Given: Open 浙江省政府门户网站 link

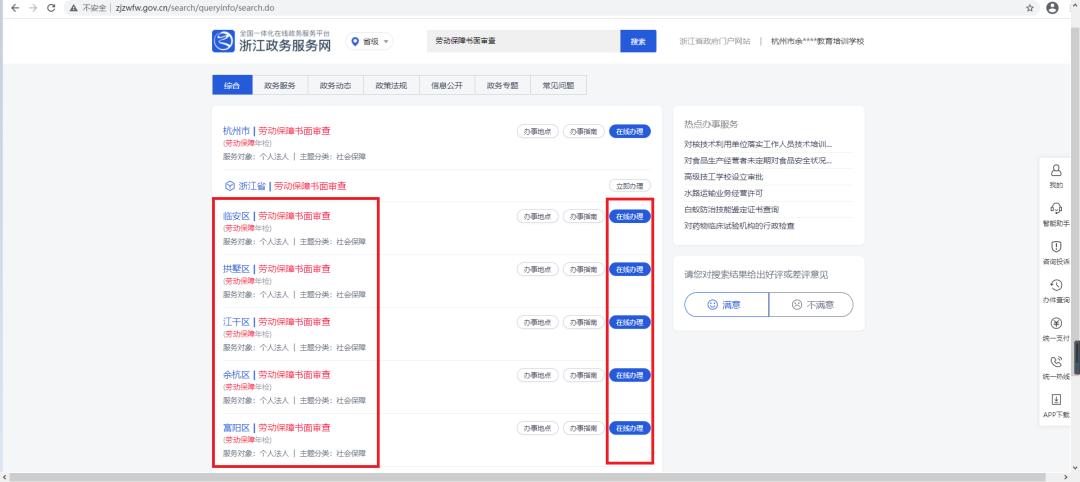Looking at the screenshot, I should pyautogui.click(x=715, y=41).
